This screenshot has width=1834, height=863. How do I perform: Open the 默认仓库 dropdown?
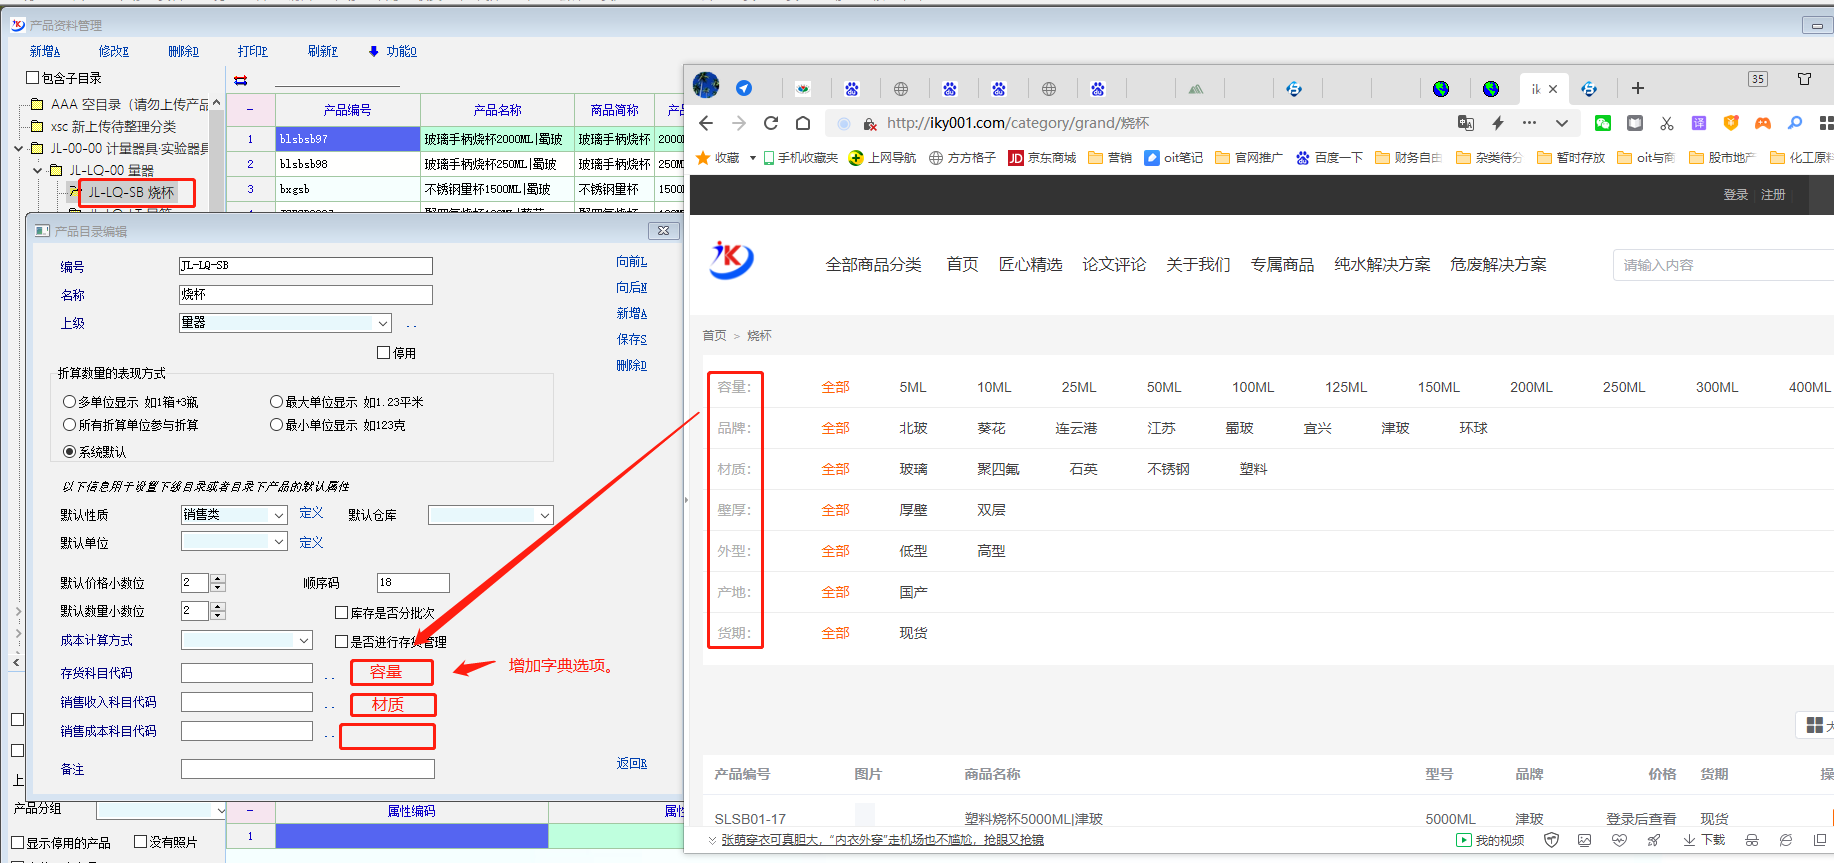[544, 515]
